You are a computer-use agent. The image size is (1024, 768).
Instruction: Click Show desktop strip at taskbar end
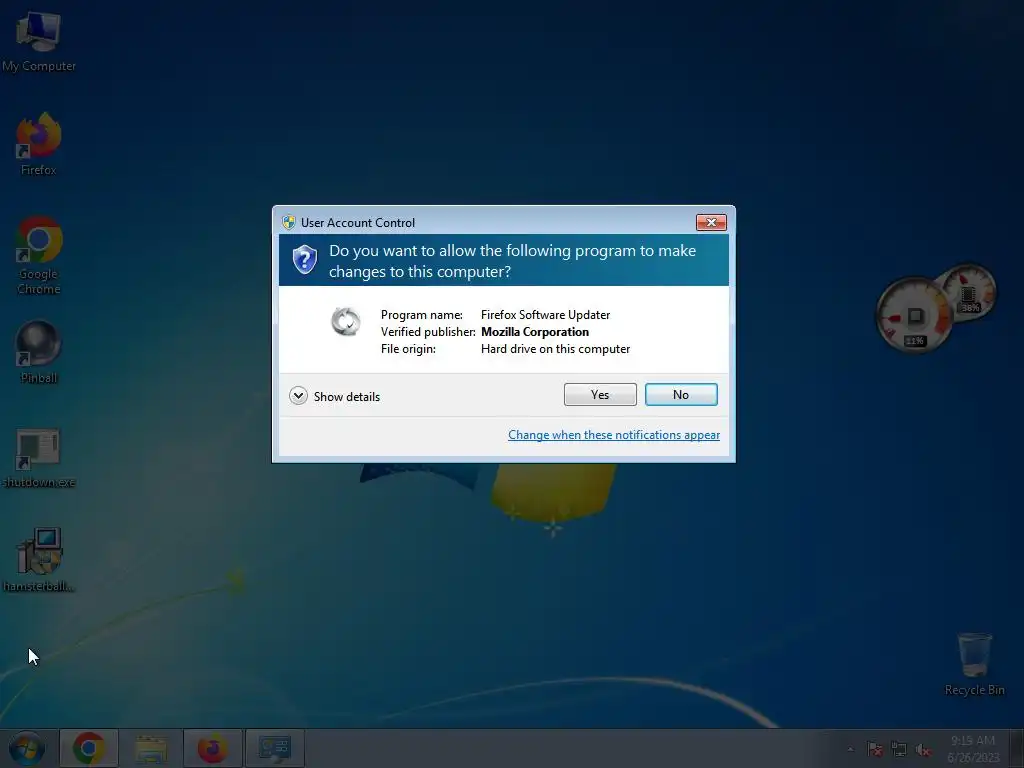point(1017,748)
